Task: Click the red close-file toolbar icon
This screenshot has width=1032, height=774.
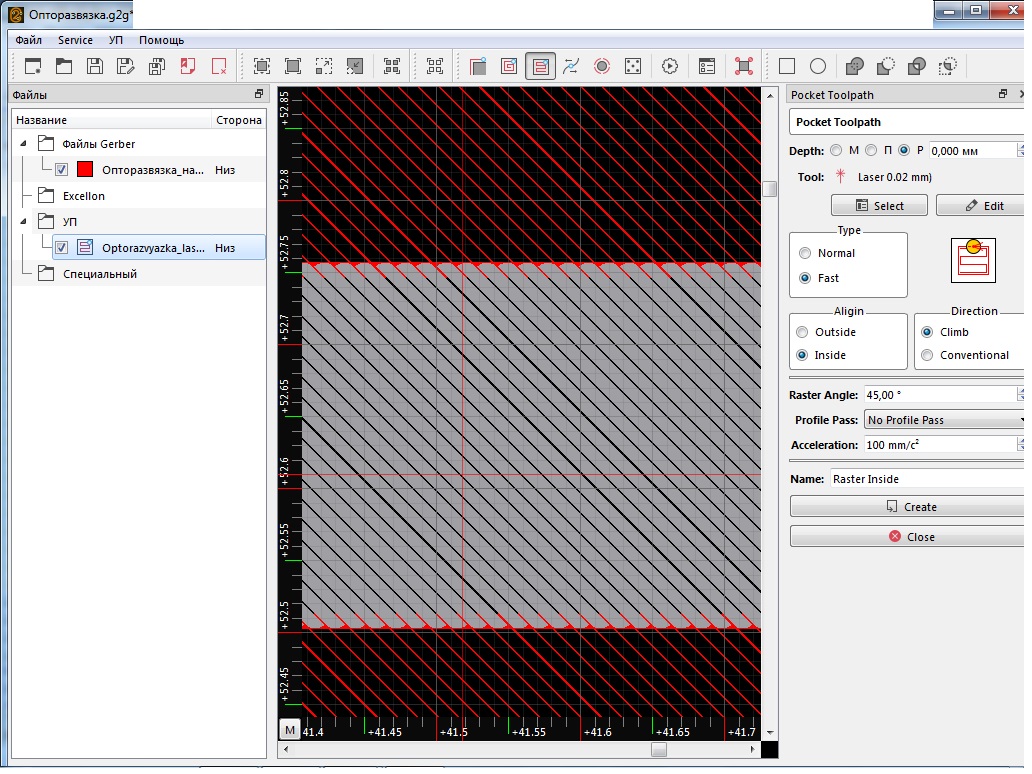Action: click(219, 66)
